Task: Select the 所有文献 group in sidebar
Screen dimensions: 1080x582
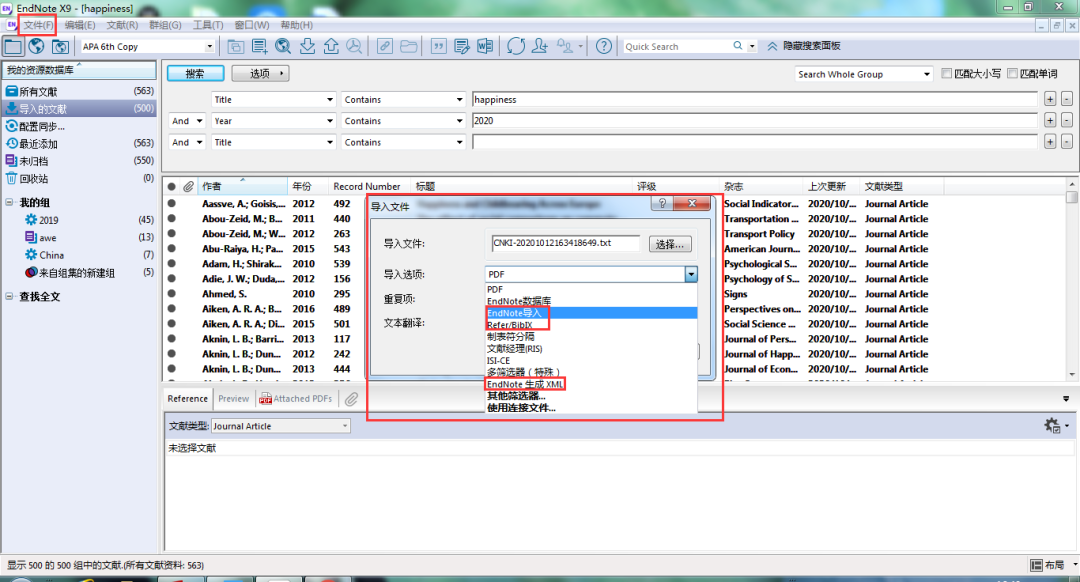Action: (x=79, y=92)
